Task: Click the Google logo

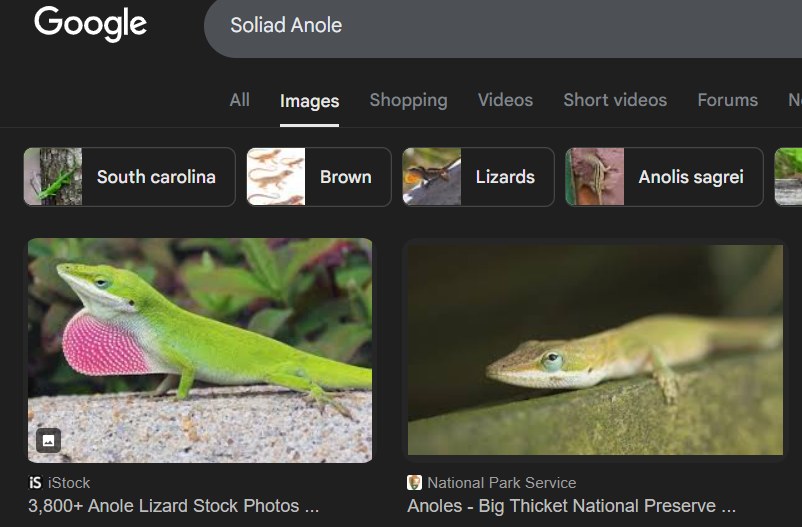Action: point(91,24)
